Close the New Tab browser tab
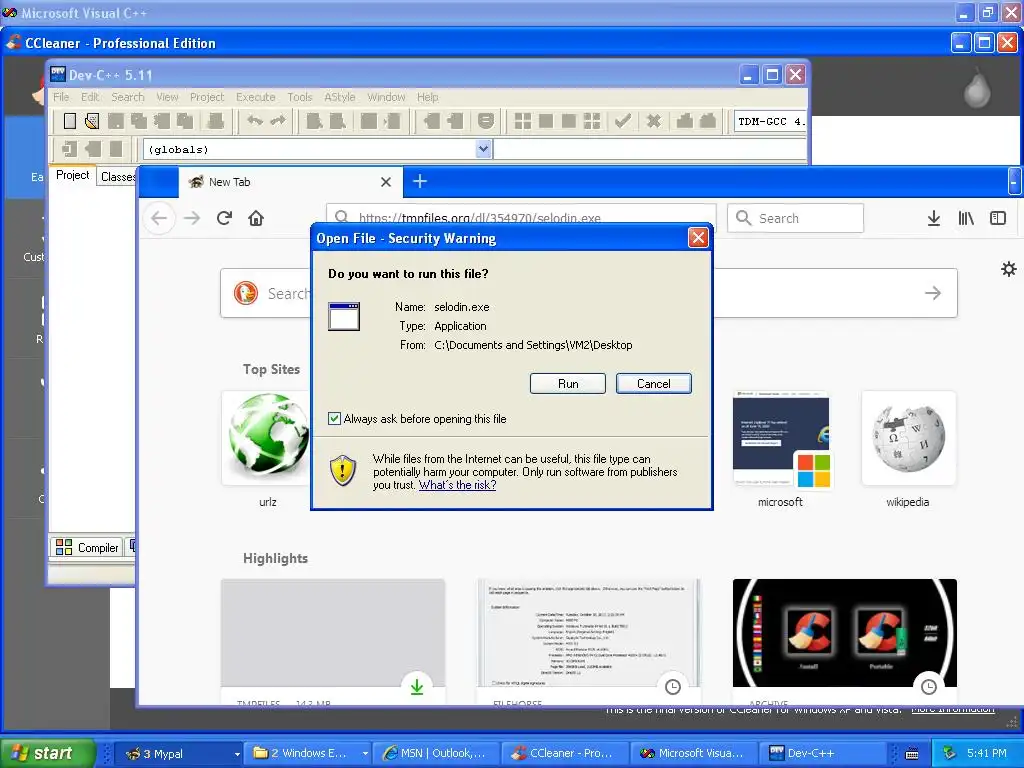This screenshot has width=1024, height=768. click(386, 182)
